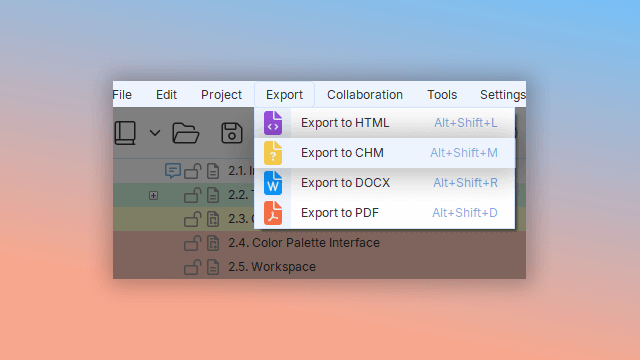Toggle the lock on 2.5 Workspace

193,267
